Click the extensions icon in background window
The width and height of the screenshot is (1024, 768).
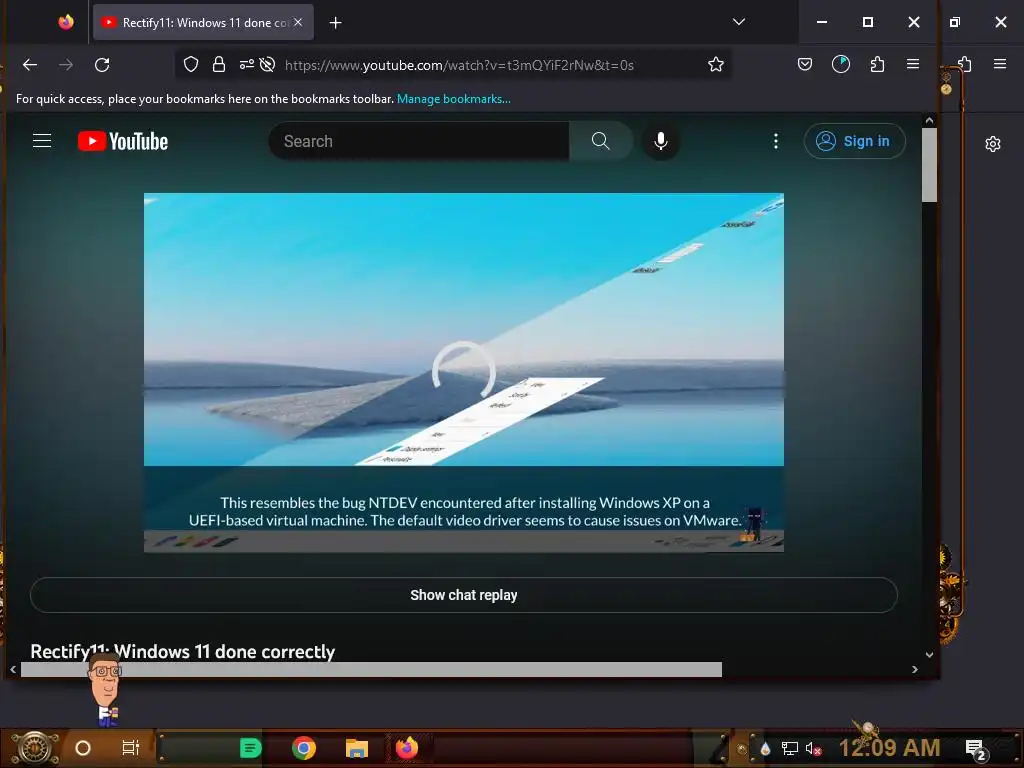click(x=965, y=64)
